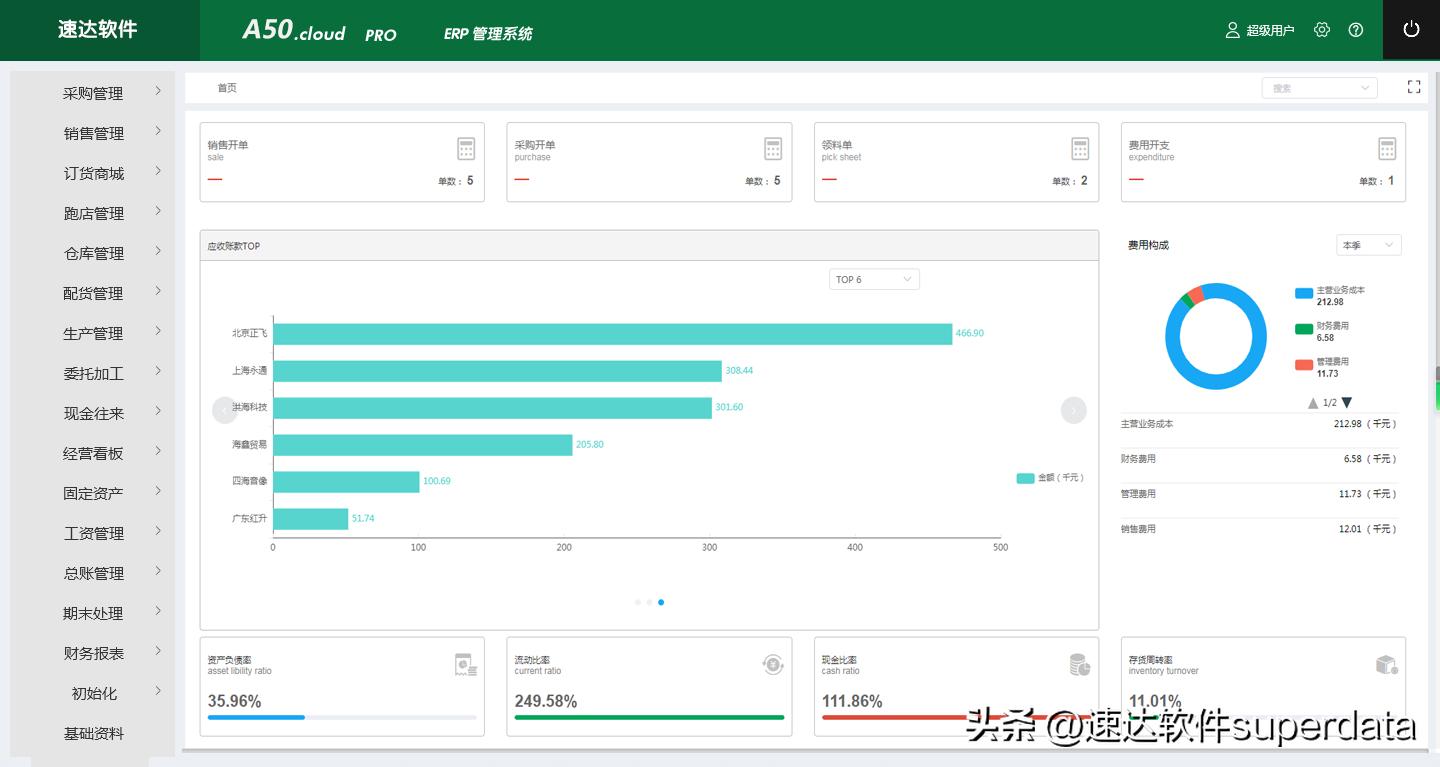Click the 销售开单 calculator icon
The height and width of the screenshot is (767, 1440).
[466, 147]
